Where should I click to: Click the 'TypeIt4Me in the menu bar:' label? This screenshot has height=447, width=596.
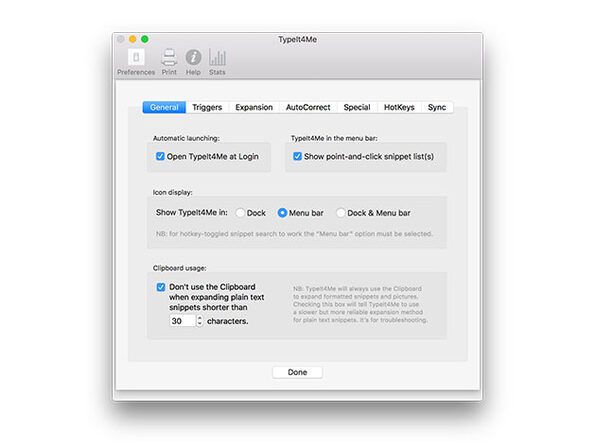(x=334, y=138)
